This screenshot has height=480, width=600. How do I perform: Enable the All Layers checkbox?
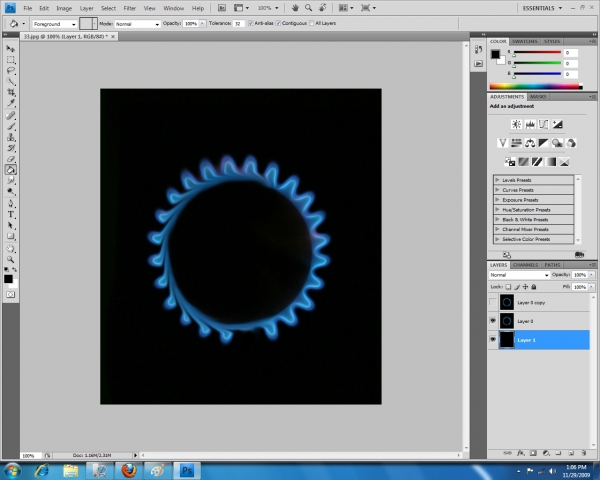(311, 23)
